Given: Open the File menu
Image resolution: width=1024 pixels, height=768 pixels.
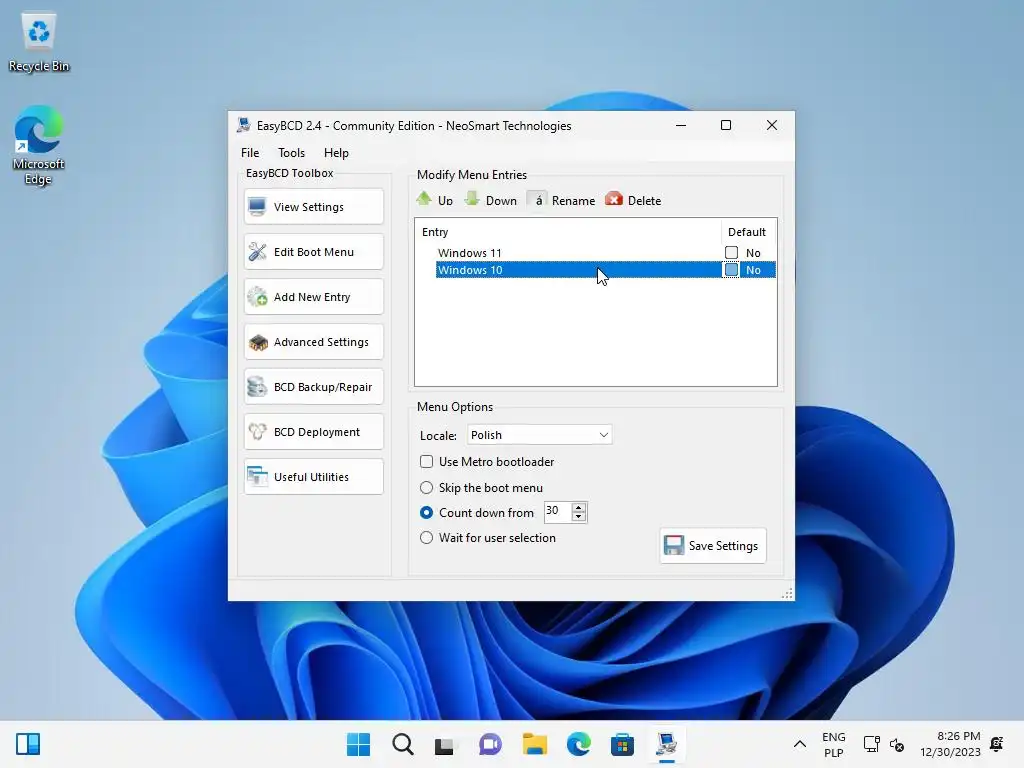Looking at the screenshot, I should 250,152.
